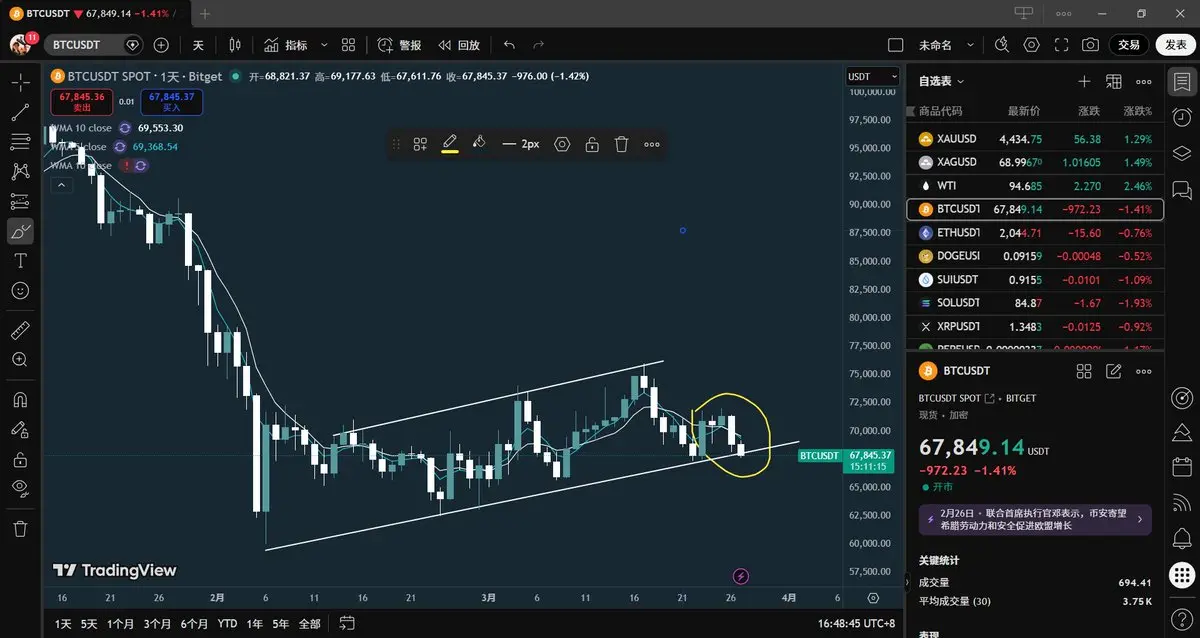Switch to the YTD range tab
Viewport: 1200px width, 638px height.
coord(228,624)
